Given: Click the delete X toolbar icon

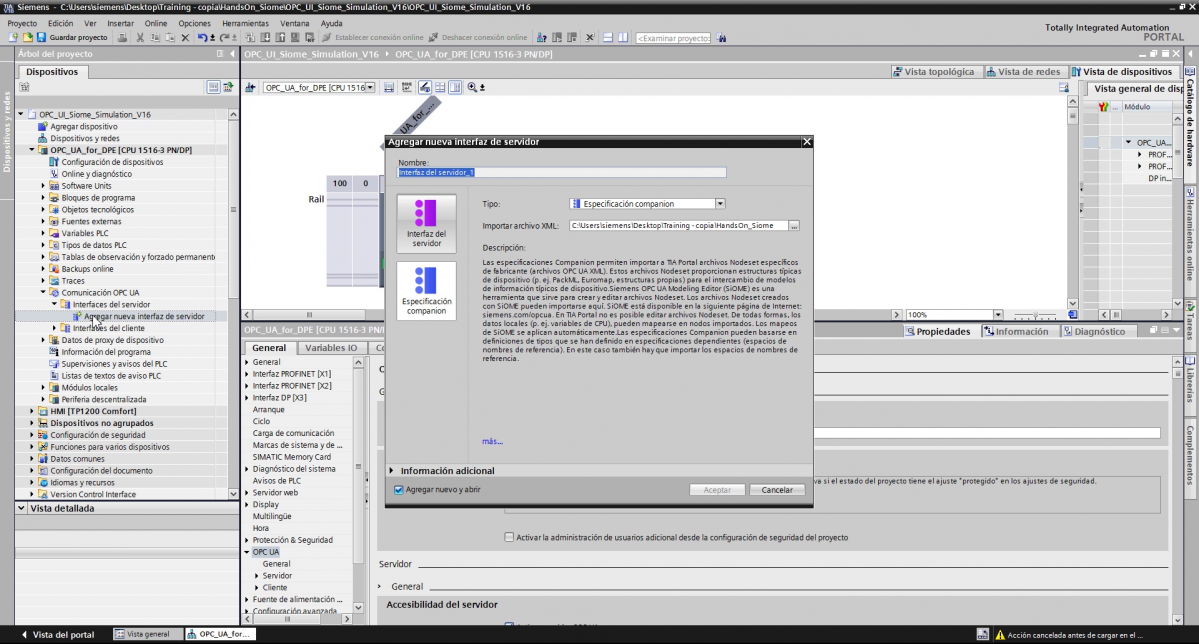Looking at the screenshot, I should point(185,37).
